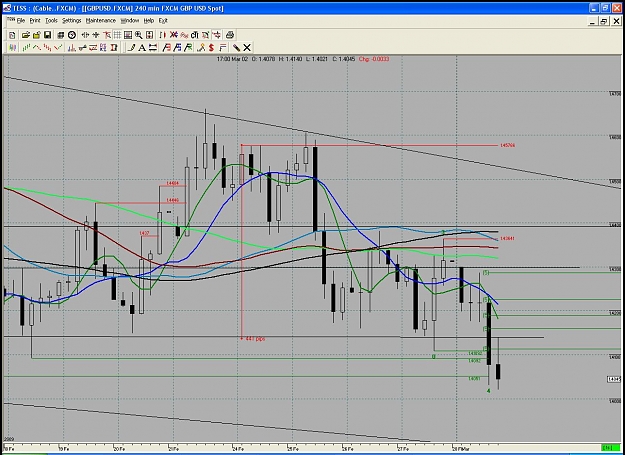Open the Print menu

tap(35, 21)
